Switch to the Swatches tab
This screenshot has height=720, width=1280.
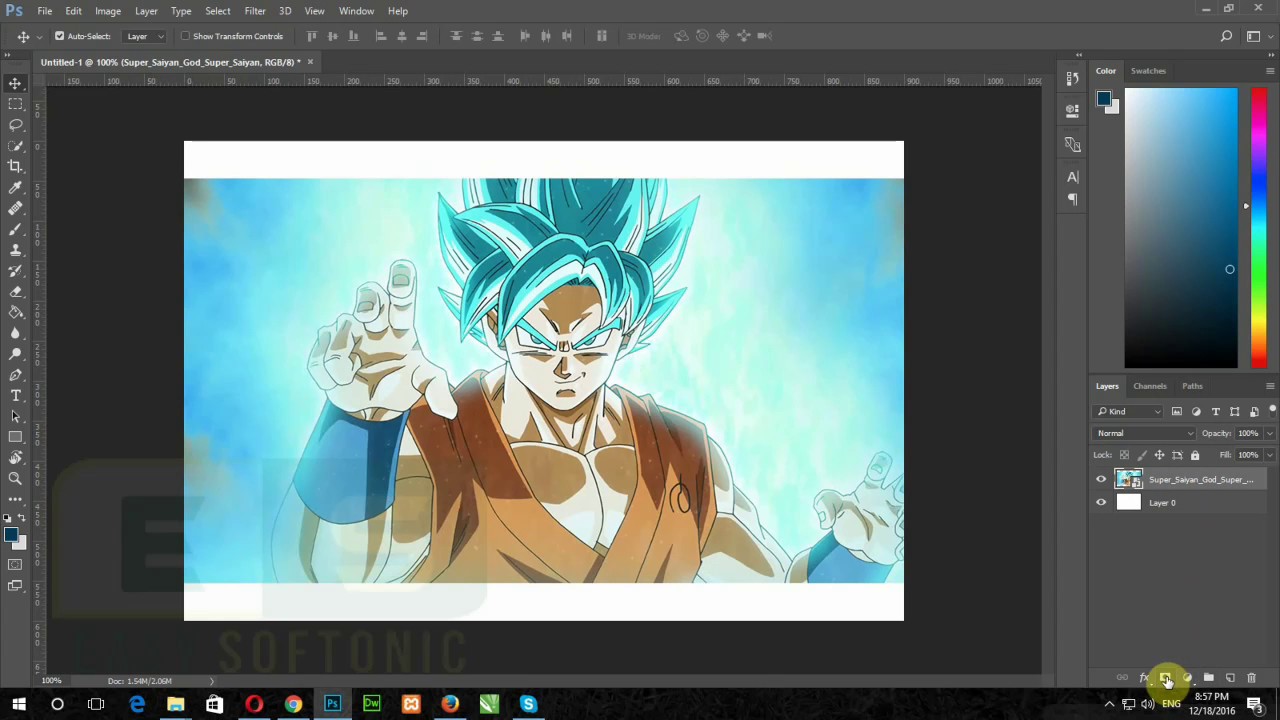point(1148,71)
